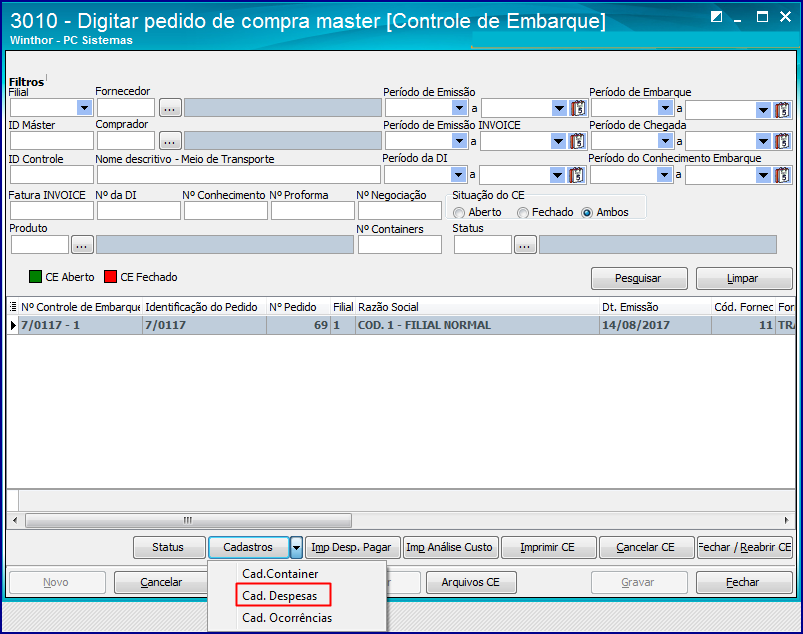Image resolution: width=803 pixels, height=634 pixels.
Task: Open Período de Emissão INVOICE start dropdown
Action: [x=459, y=141]
